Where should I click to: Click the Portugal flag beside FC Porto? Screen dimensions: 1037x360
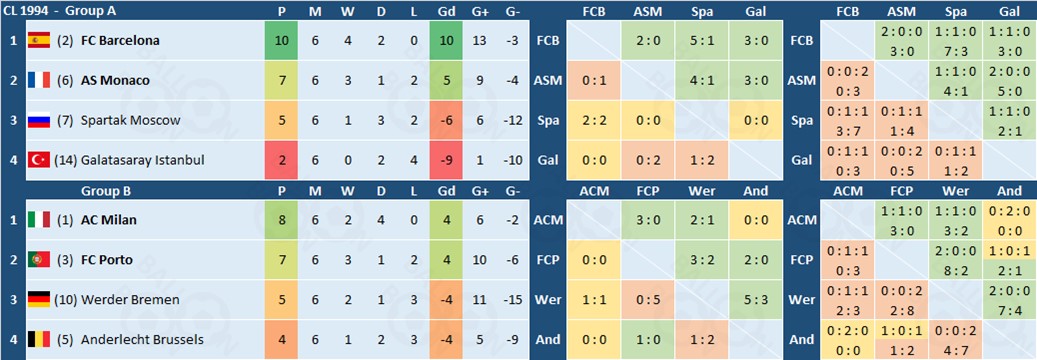(39, 260)
